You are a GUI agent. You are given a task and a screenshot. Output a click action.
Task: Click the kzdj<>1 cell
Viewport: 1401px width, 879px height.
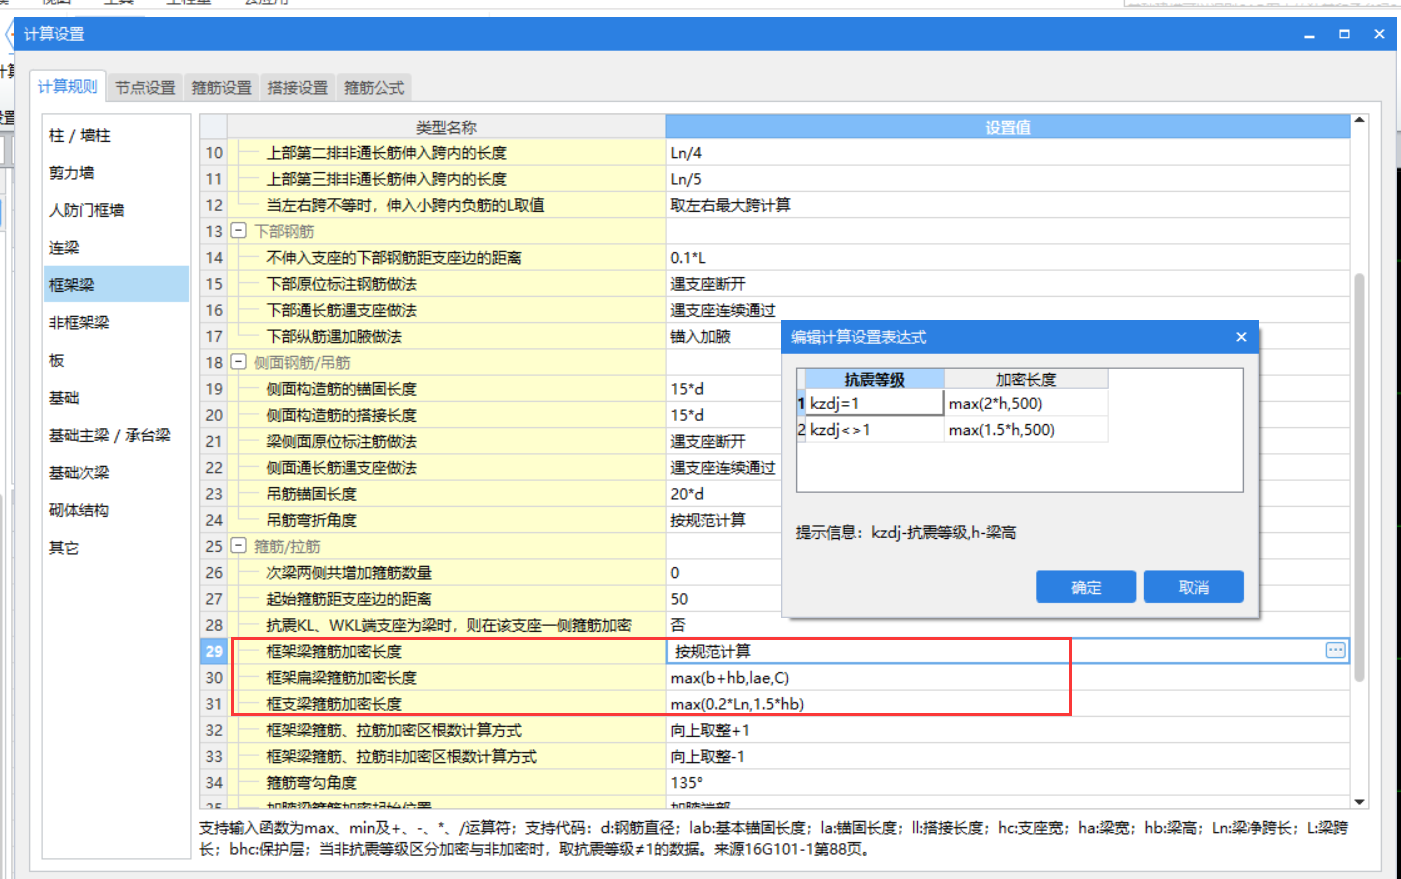coord(875,429)
